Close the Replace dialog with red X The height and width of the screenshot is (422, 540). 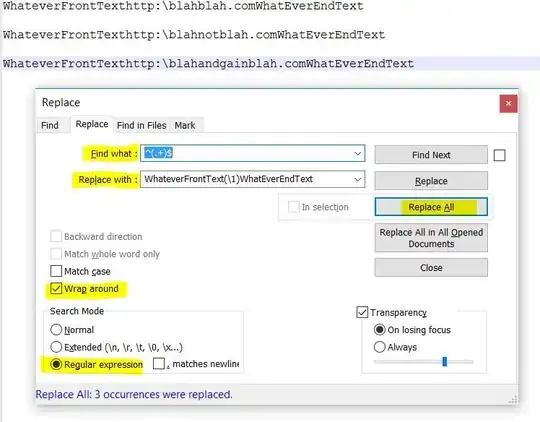(x=508, y=104)
